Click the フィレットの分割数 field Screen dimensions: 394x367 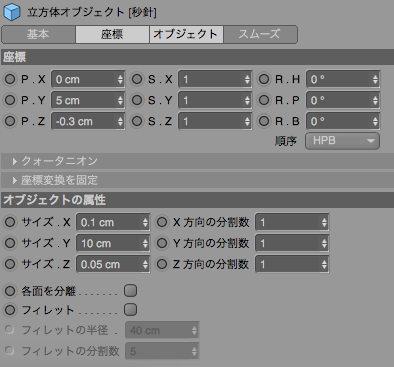coord(162,351)
